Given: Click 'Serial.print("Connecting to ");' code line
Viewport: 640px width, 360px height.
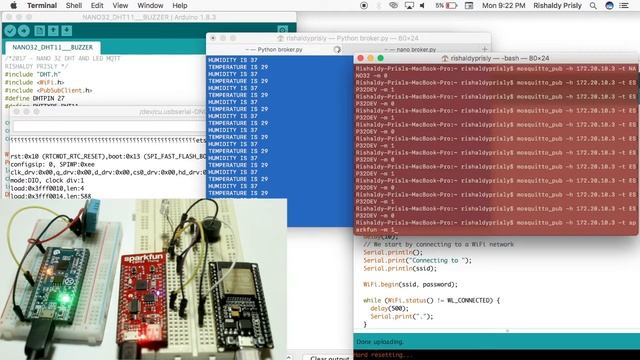Looking at the screenshot, I should click(x=417, y=260).
